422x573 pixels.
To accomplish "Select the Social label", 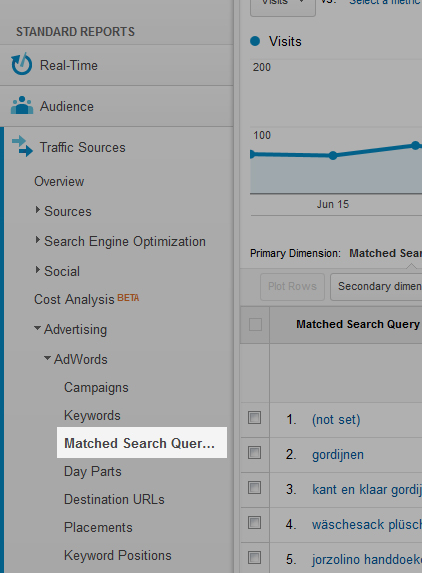I will click(62, 271).
